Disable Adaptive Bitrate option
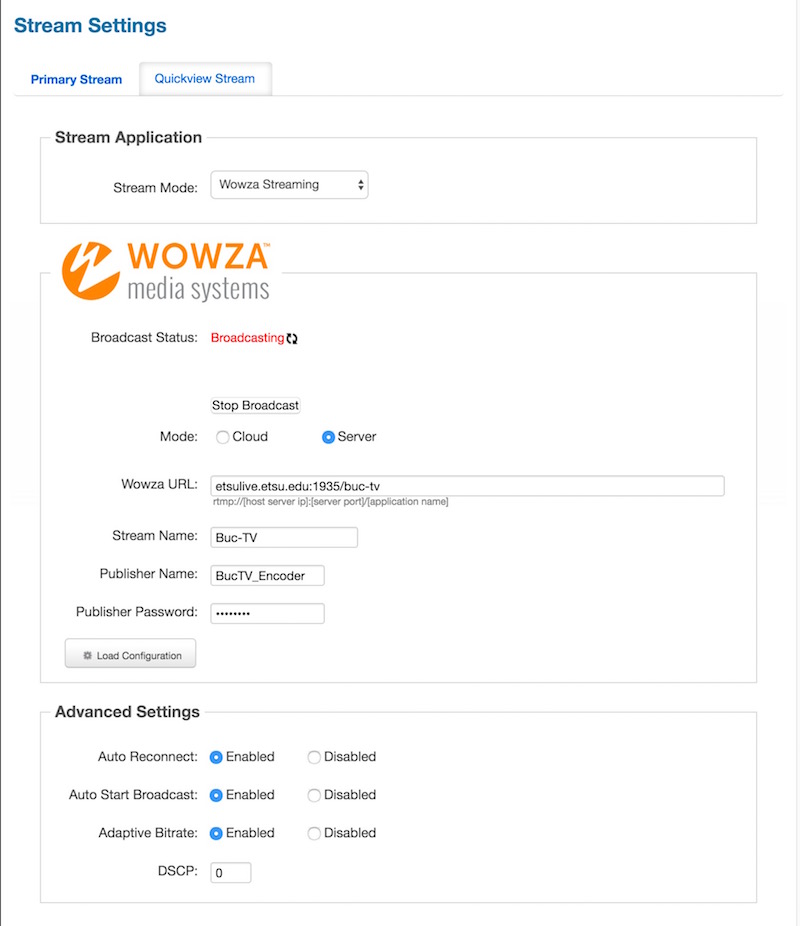800x926 pixels. tap(314, 833)
